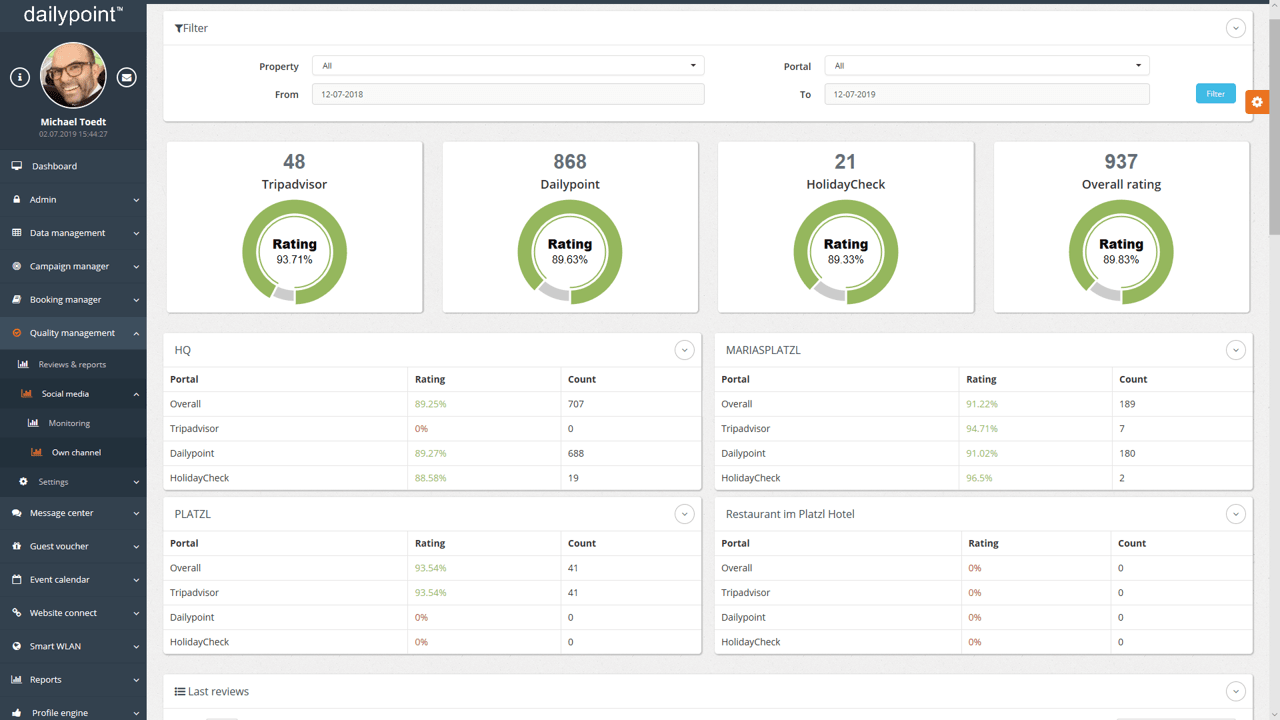
Task: Open the Property dropdown showing All
Action: tap(507, 65)
